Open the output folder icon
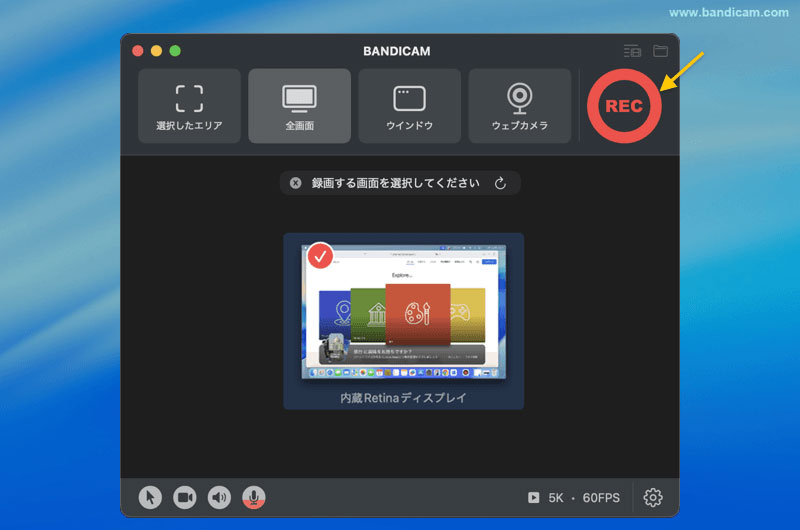800x530 pixels. coord(661,51)
